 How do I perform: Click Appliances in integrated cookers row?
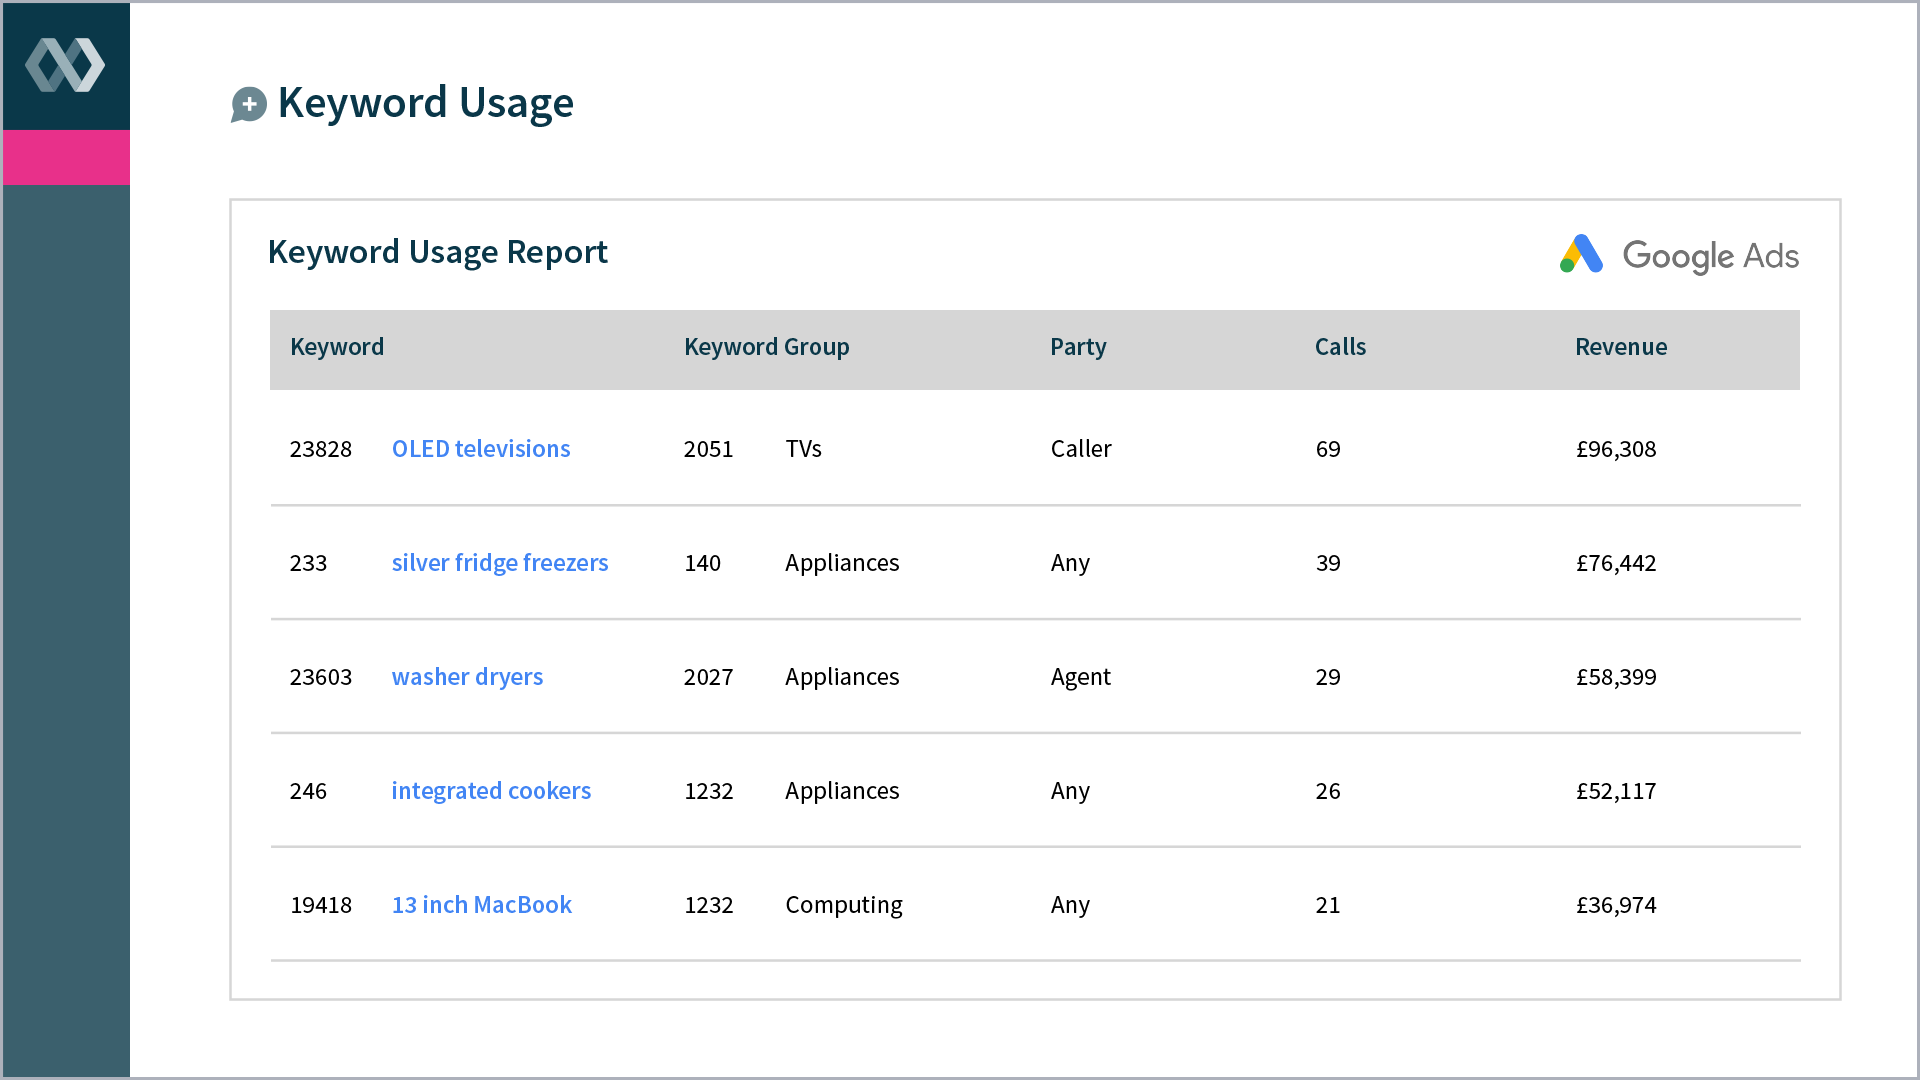(842, 791)
